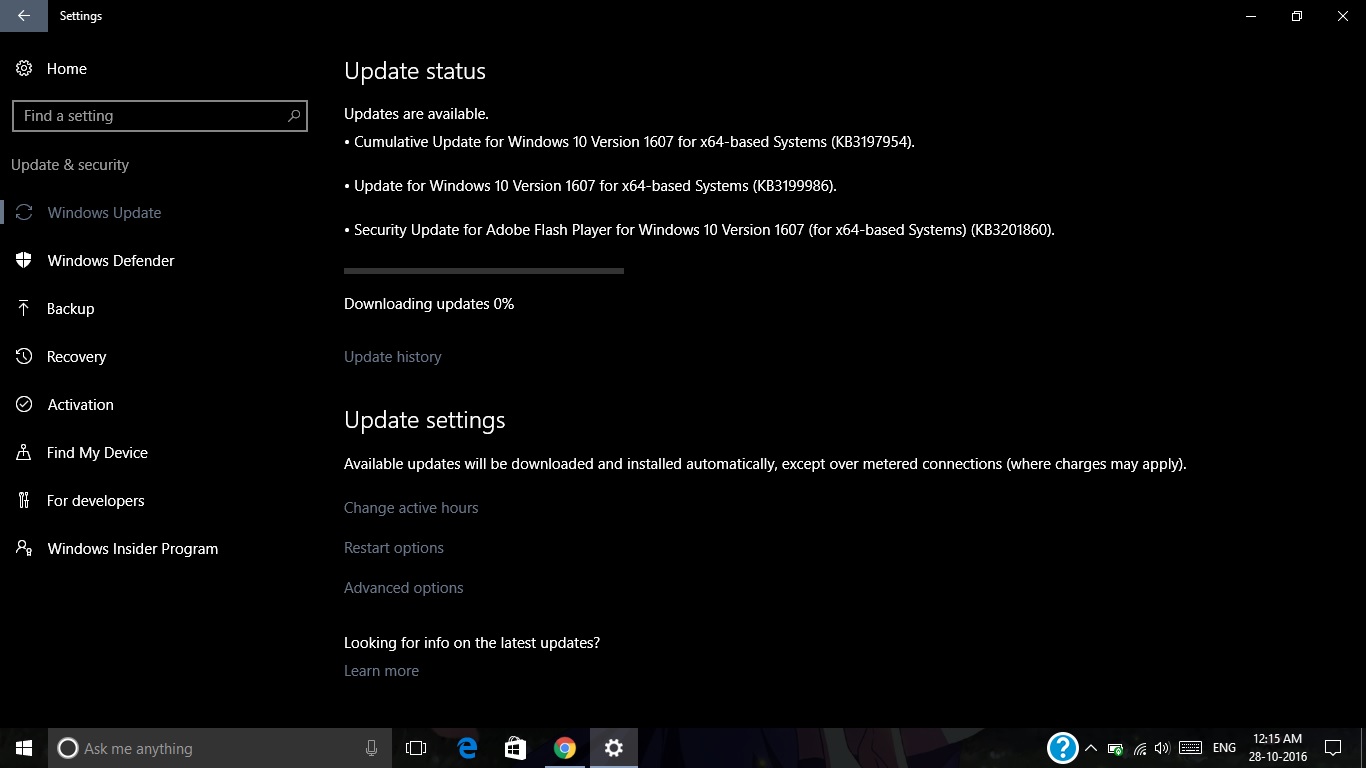Open Windows Defender settings page
This screenshot has width=1366, height=768.
click(x=111, y=261)
